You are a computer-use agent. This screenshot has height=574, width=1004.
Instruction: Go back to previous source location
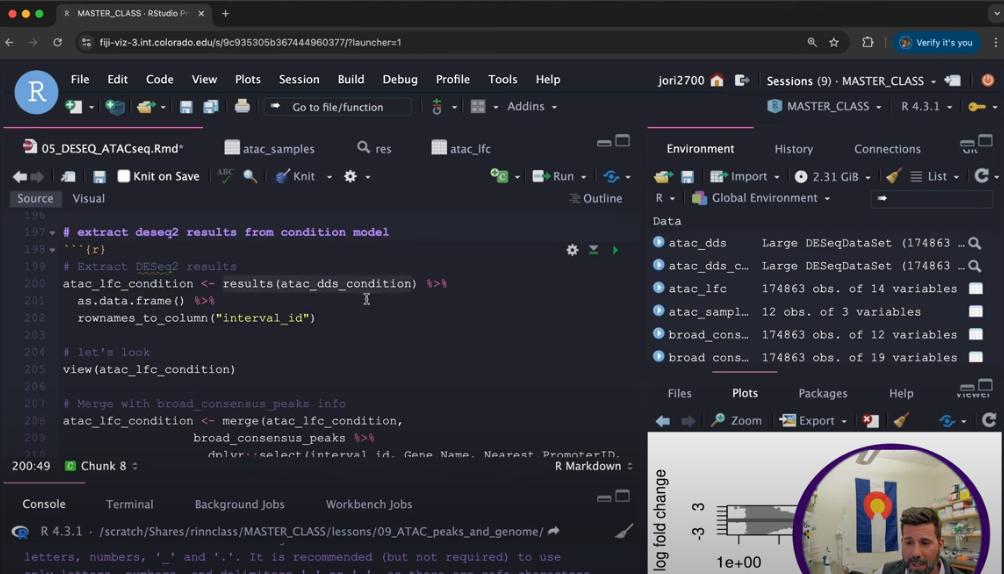[20, 176]
